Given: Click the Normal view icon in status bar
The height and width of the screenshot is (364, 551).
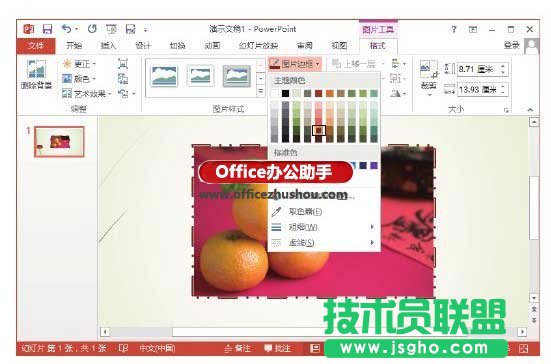Looking at the screenshot, I should point(315,348).
